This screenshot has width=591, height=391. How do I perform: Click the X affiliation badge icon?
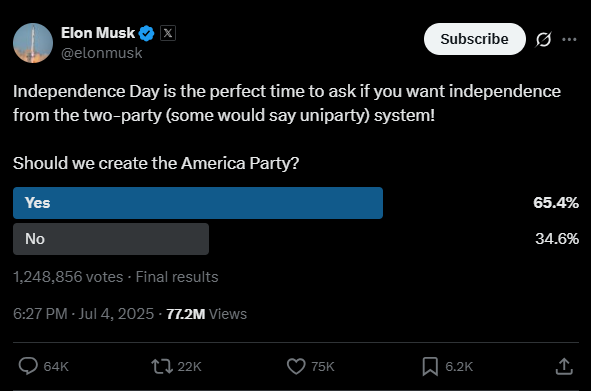168,33
